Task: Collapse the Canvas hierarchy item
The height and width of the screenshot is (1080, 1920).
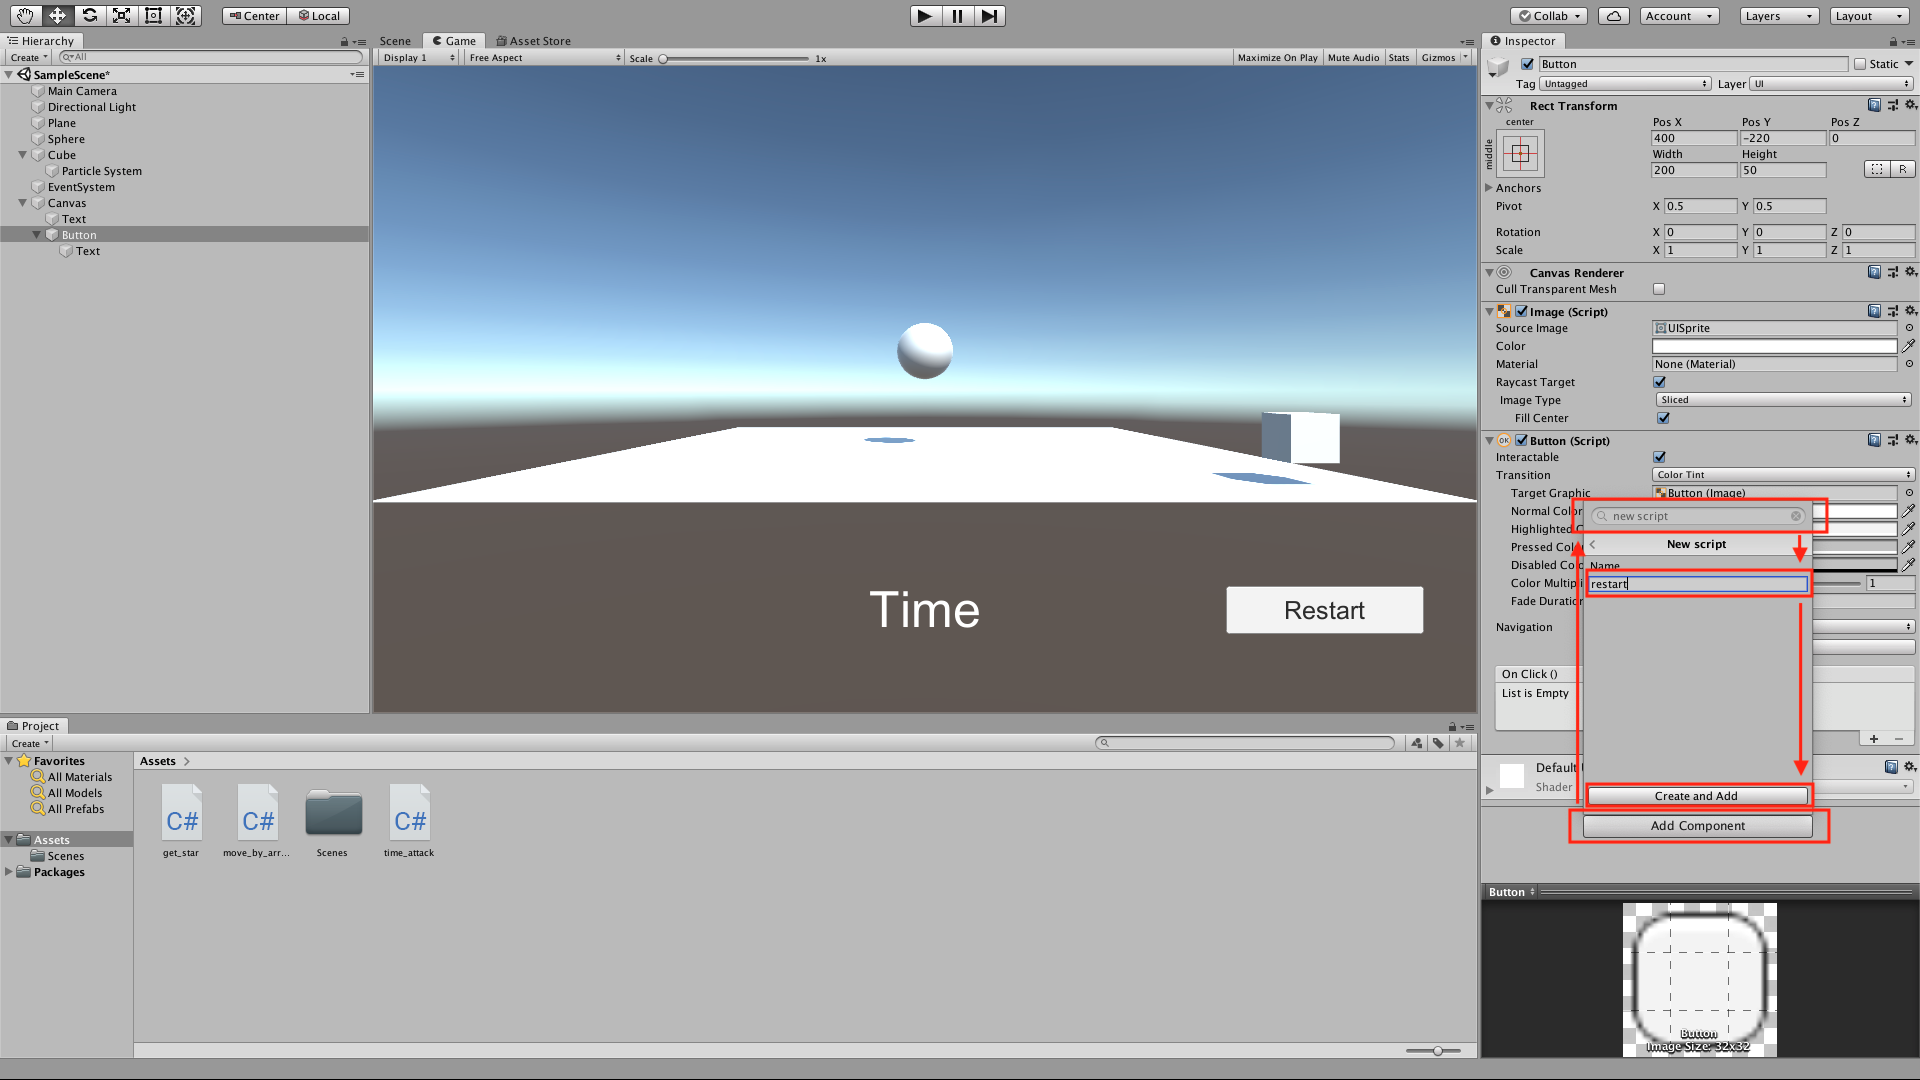Action: coord(22,203)
